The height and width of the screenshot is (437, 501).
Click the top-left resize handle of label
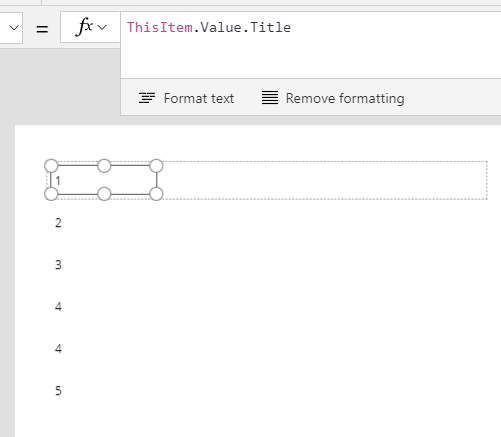click(51, 166)
